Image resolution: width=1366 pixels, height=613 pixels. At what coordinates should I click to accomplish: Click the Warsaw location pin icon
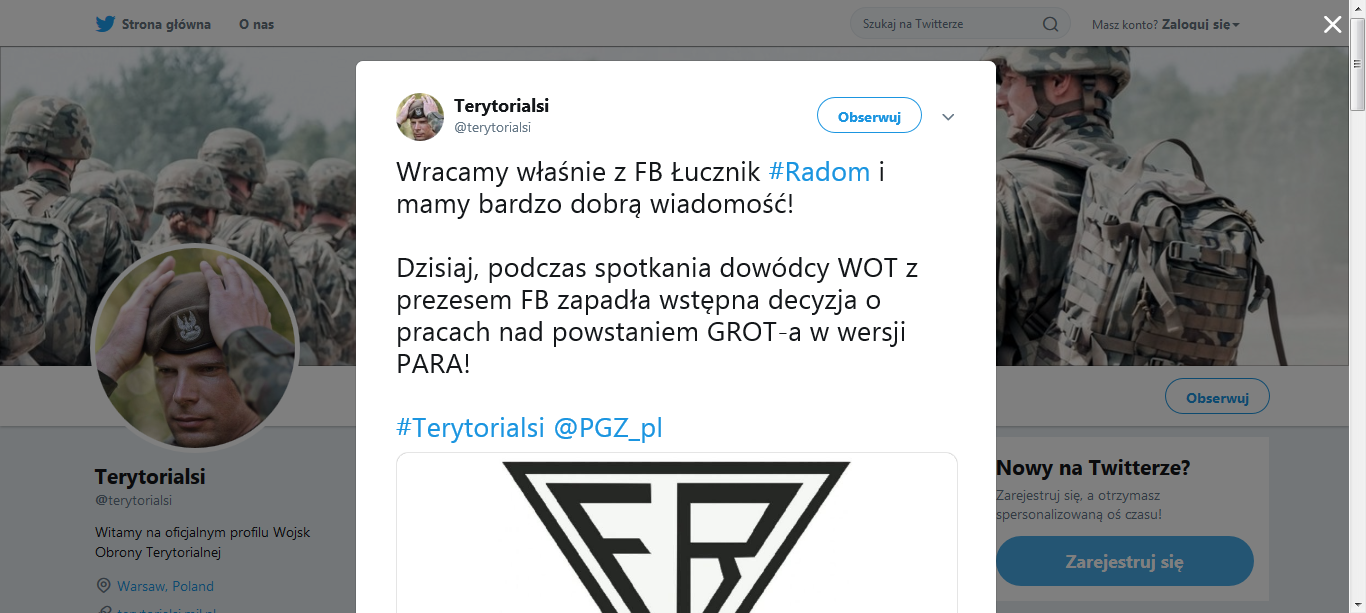click(103, 585)
